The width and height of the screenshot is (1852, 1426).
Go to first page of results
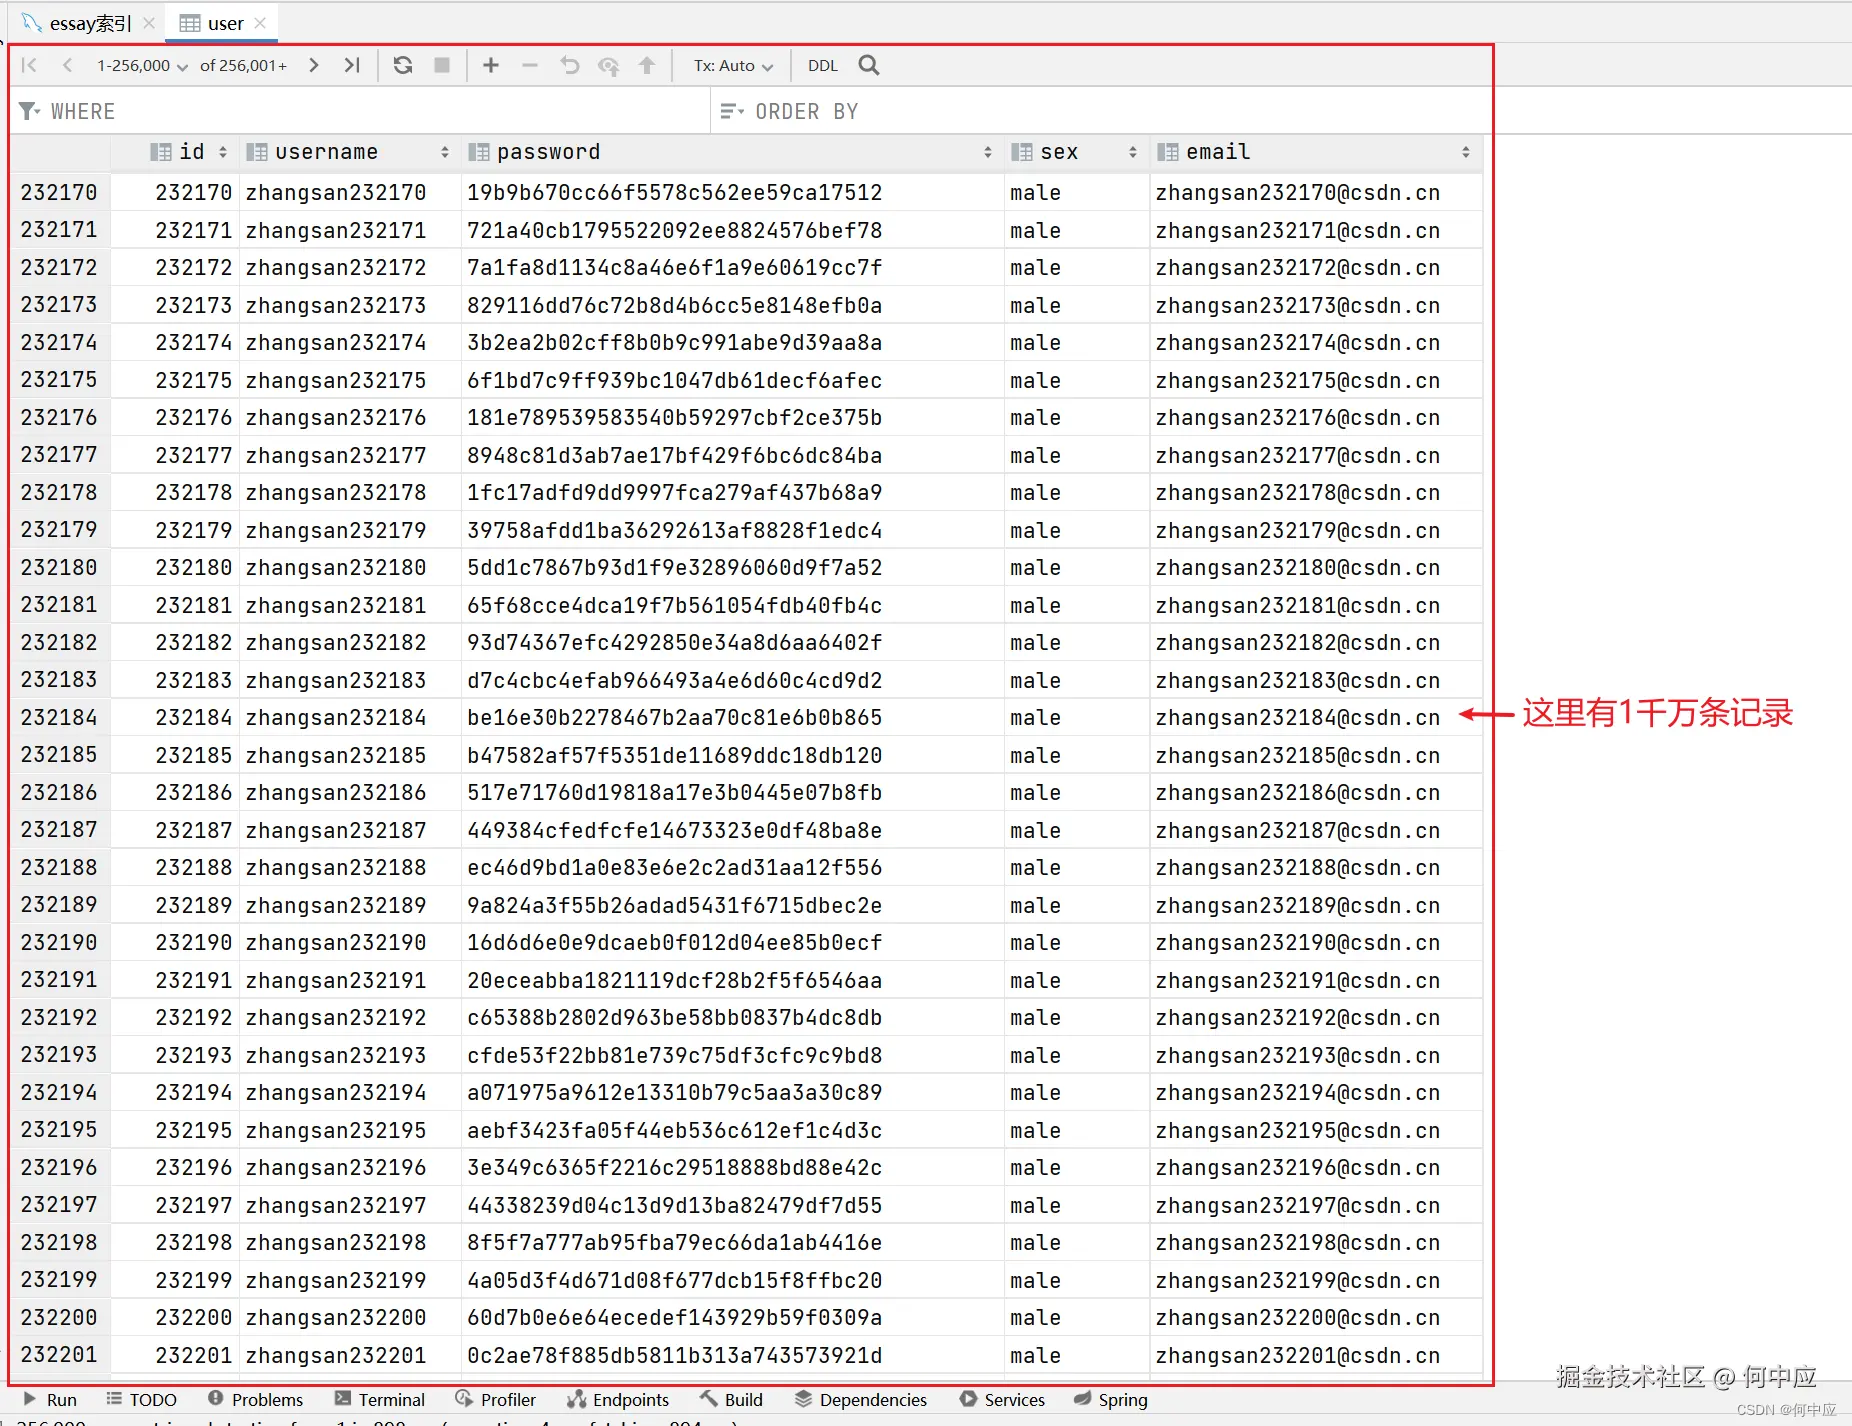30,66
